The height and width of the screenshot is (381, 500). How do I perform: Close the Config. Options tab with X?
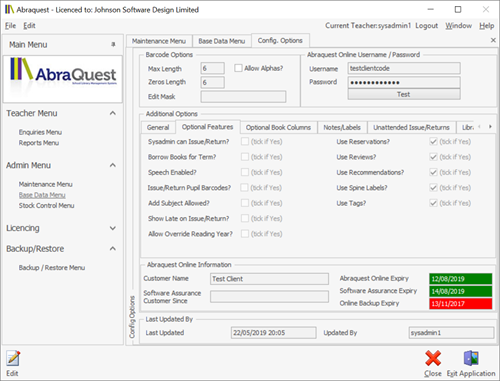point(493,40)
